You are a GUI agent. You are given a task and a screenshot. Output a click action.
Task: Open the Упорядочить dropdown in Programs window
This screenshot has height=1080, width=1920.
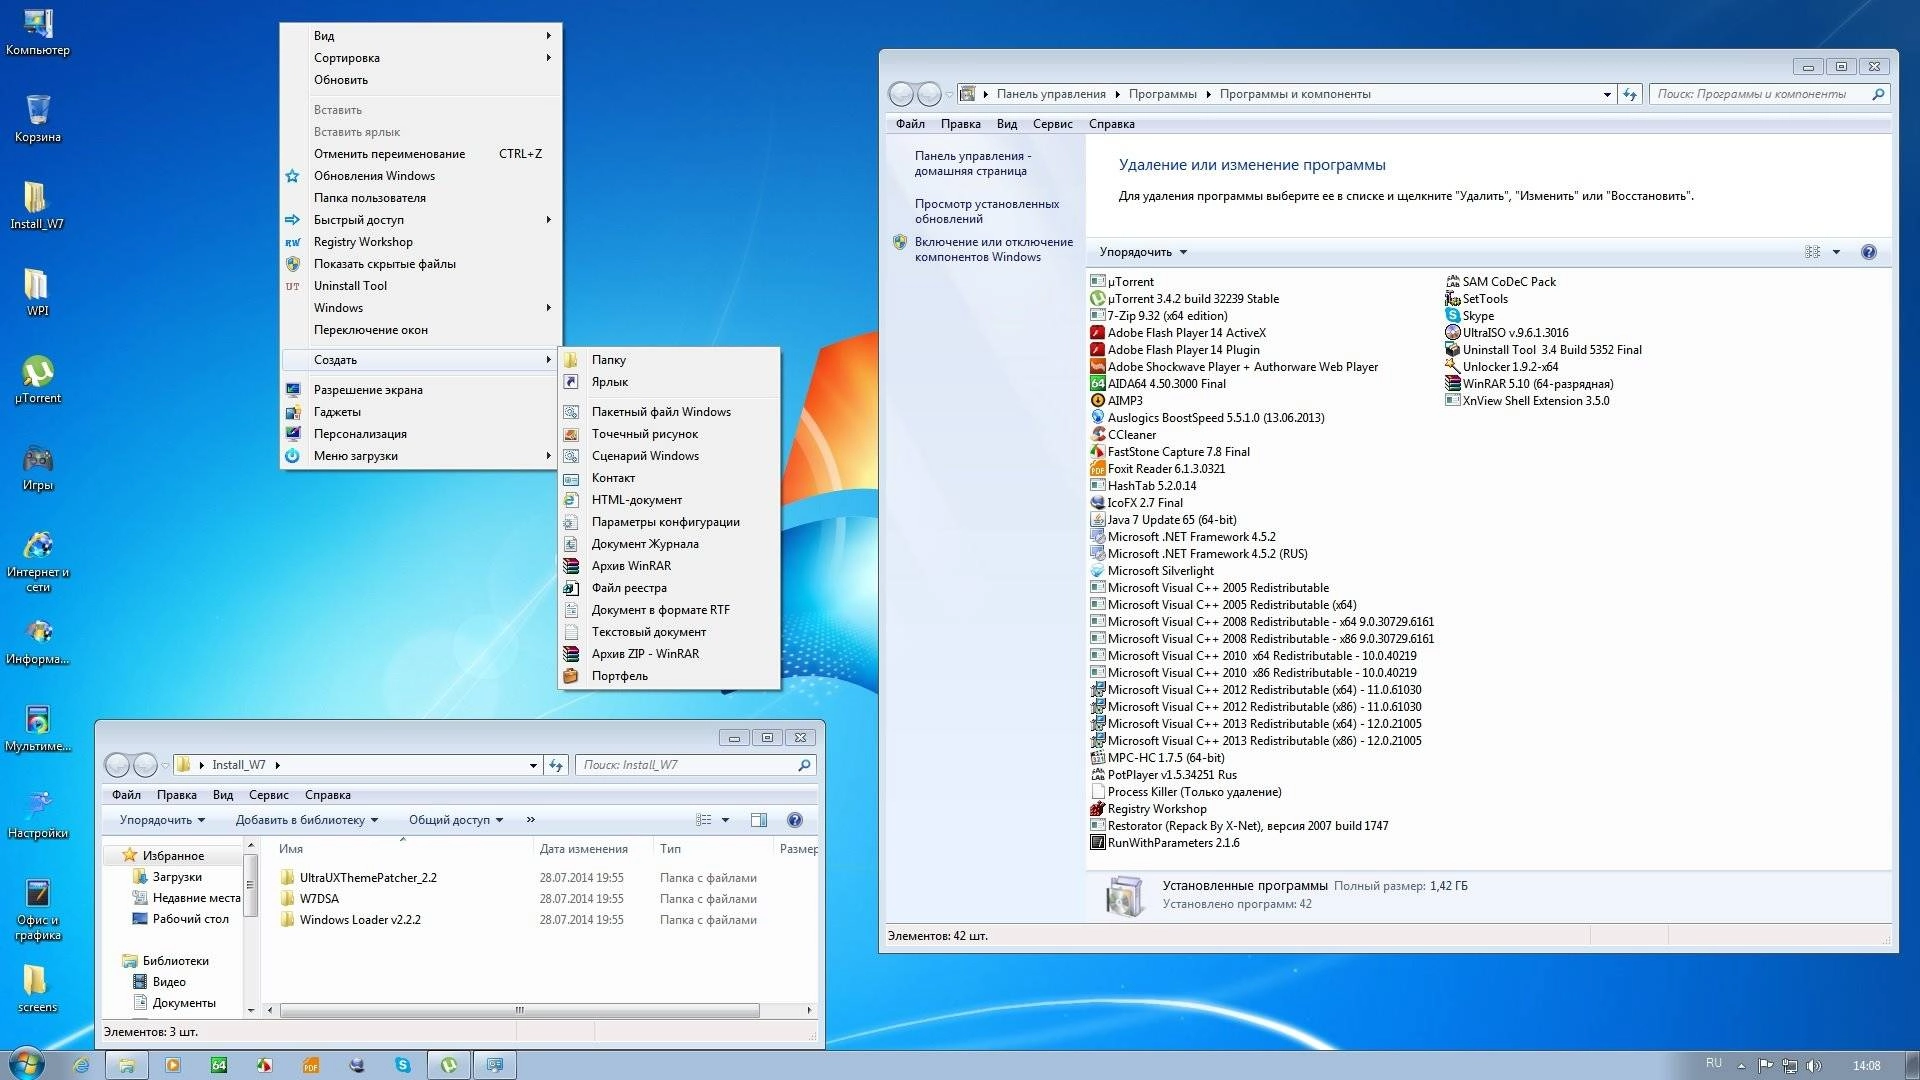tap(1143, 252)
